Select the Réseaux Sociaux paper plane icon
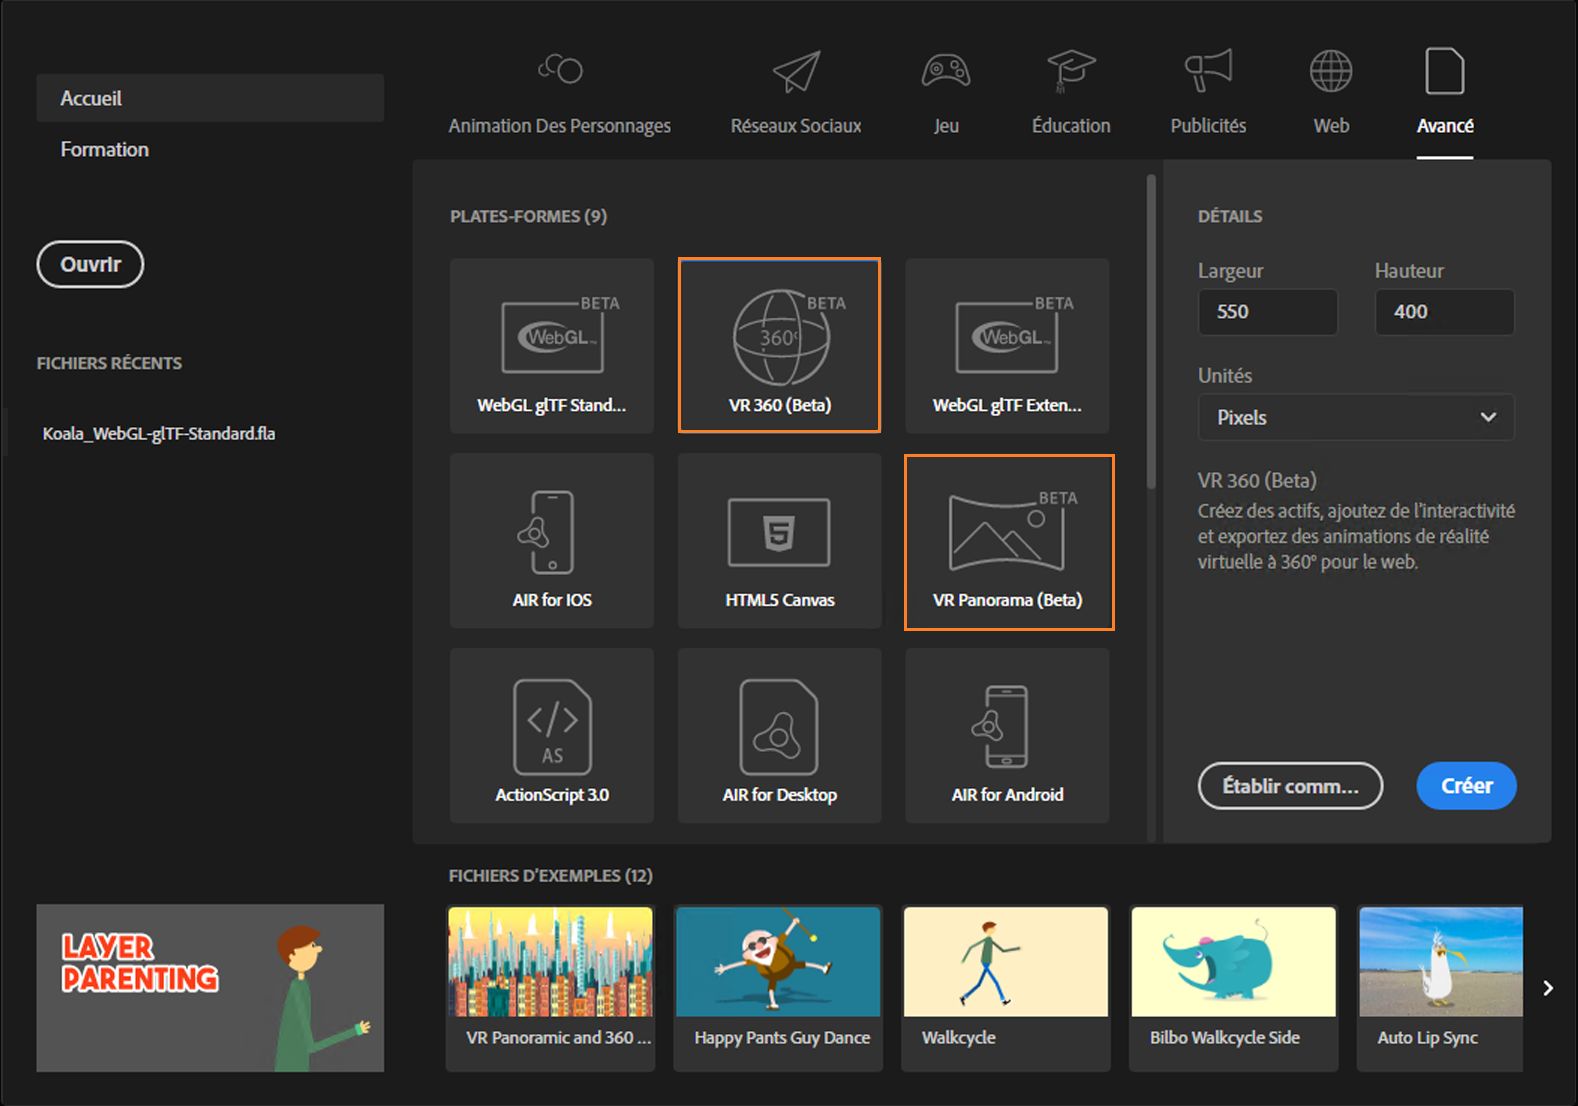The height and width of the screenshot is (1106, 1578). pyautogui.click(x=796, y=71)
